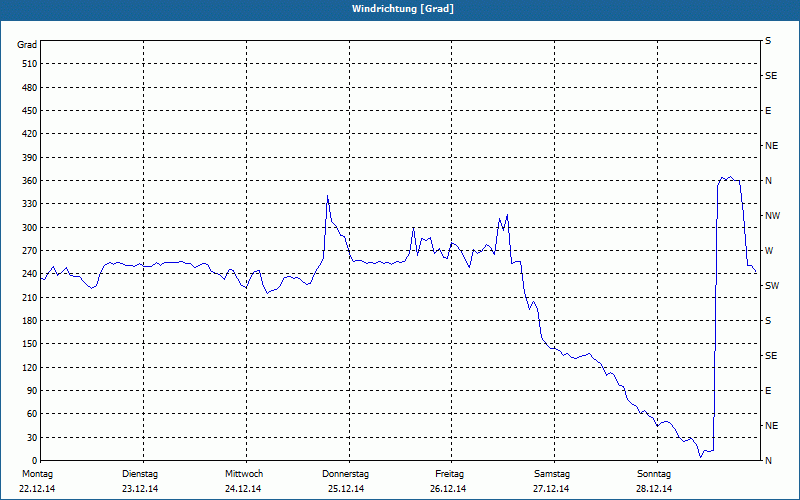Pick the date 27.12.14
Screen dimensions: 800x500
[x=552, y=489]
